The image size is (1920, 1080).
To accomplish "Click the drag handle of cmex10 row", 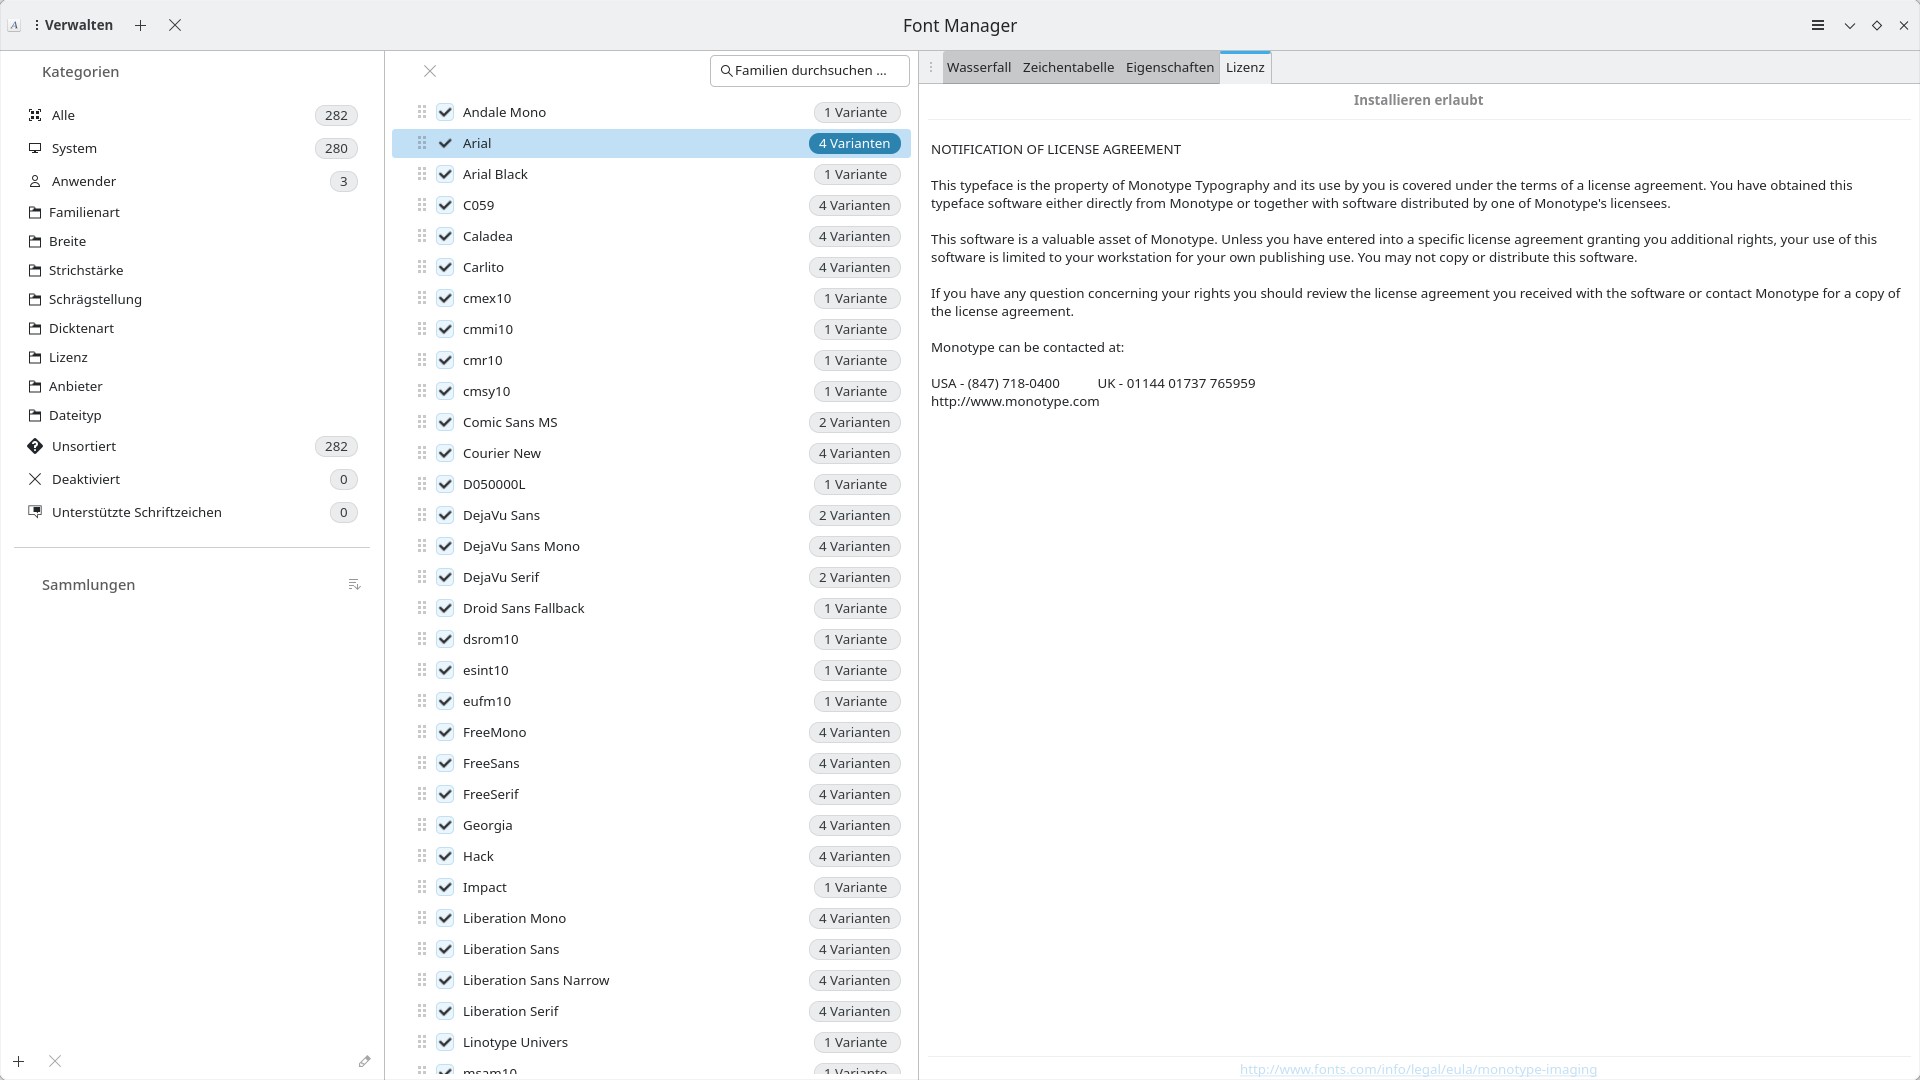I will tap(422, 298).
